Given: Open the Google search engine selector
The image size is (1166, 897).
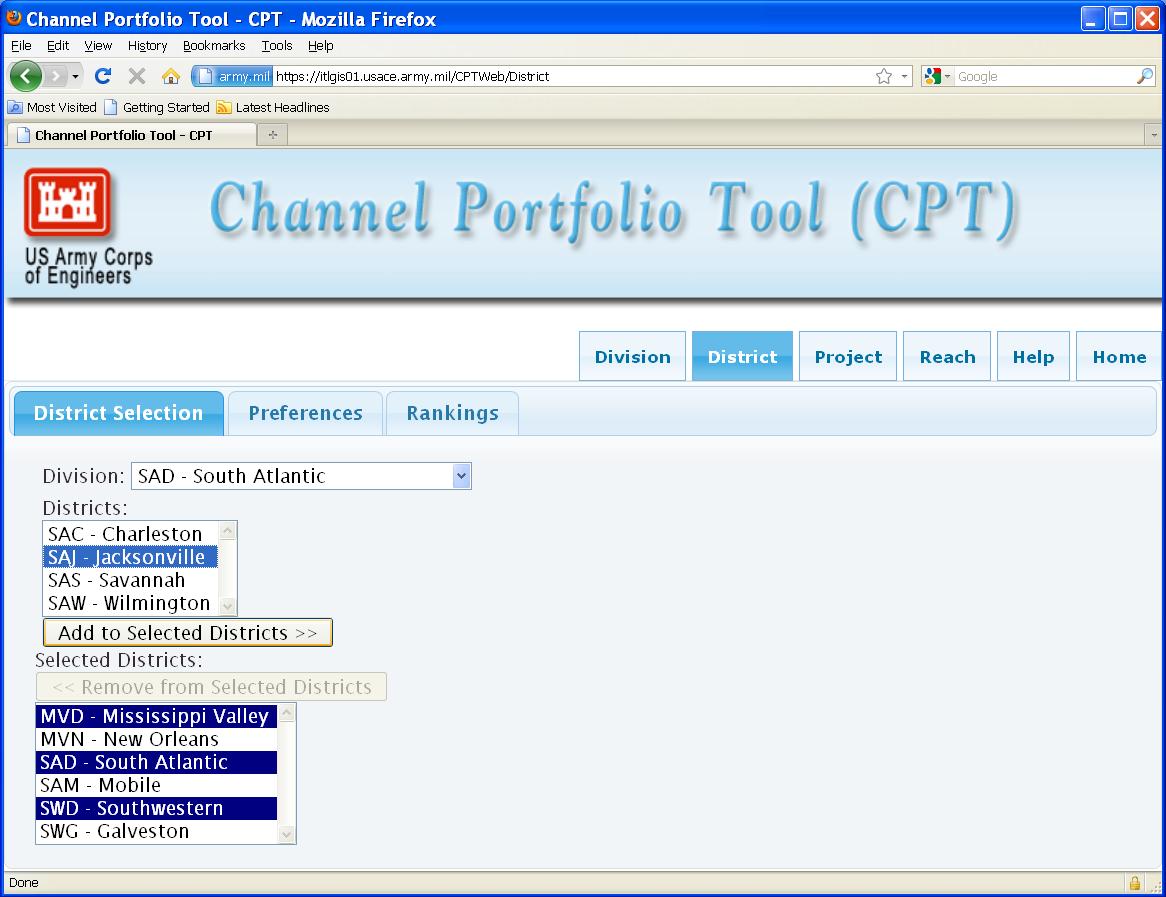Looking at the screenshot, I should (937, 76).
